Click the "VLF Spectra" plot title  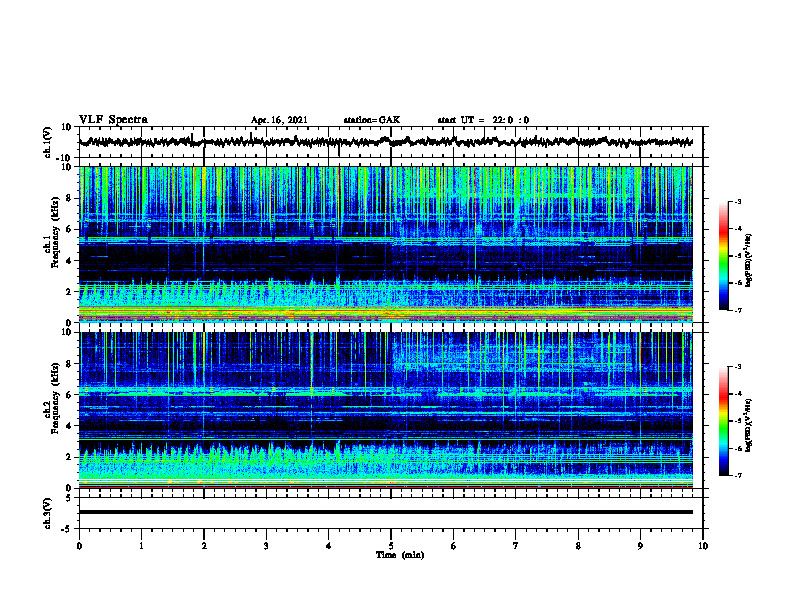pos(113,120)
